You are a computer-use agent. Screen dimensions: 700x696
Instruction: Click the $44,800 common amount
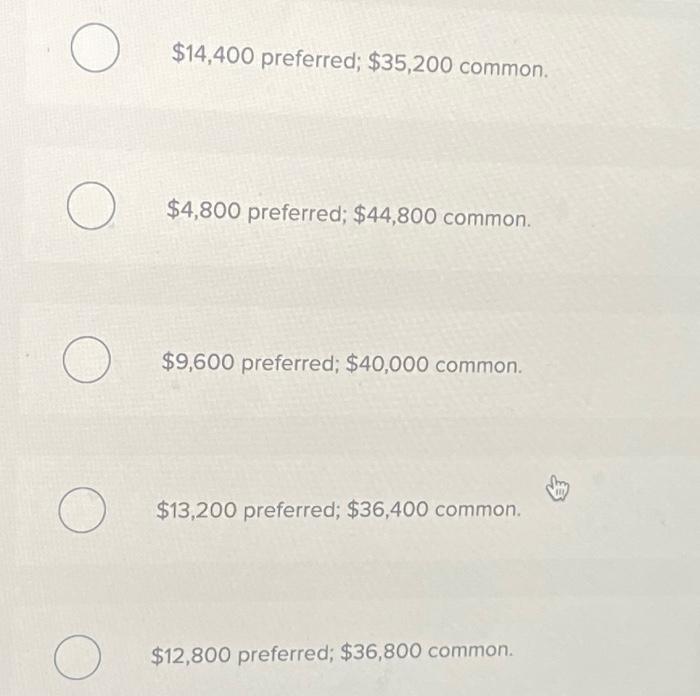[442, 217]
